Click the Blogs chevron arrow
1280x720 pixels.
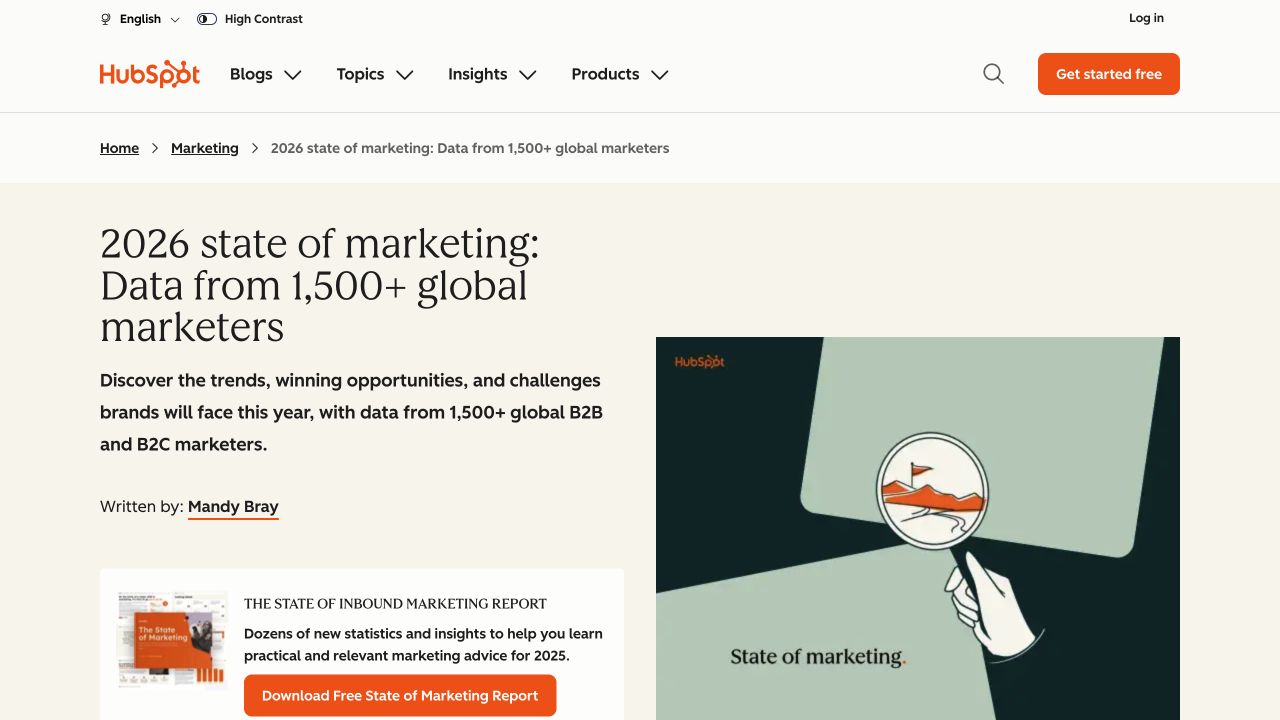click(x=292, y=75)
